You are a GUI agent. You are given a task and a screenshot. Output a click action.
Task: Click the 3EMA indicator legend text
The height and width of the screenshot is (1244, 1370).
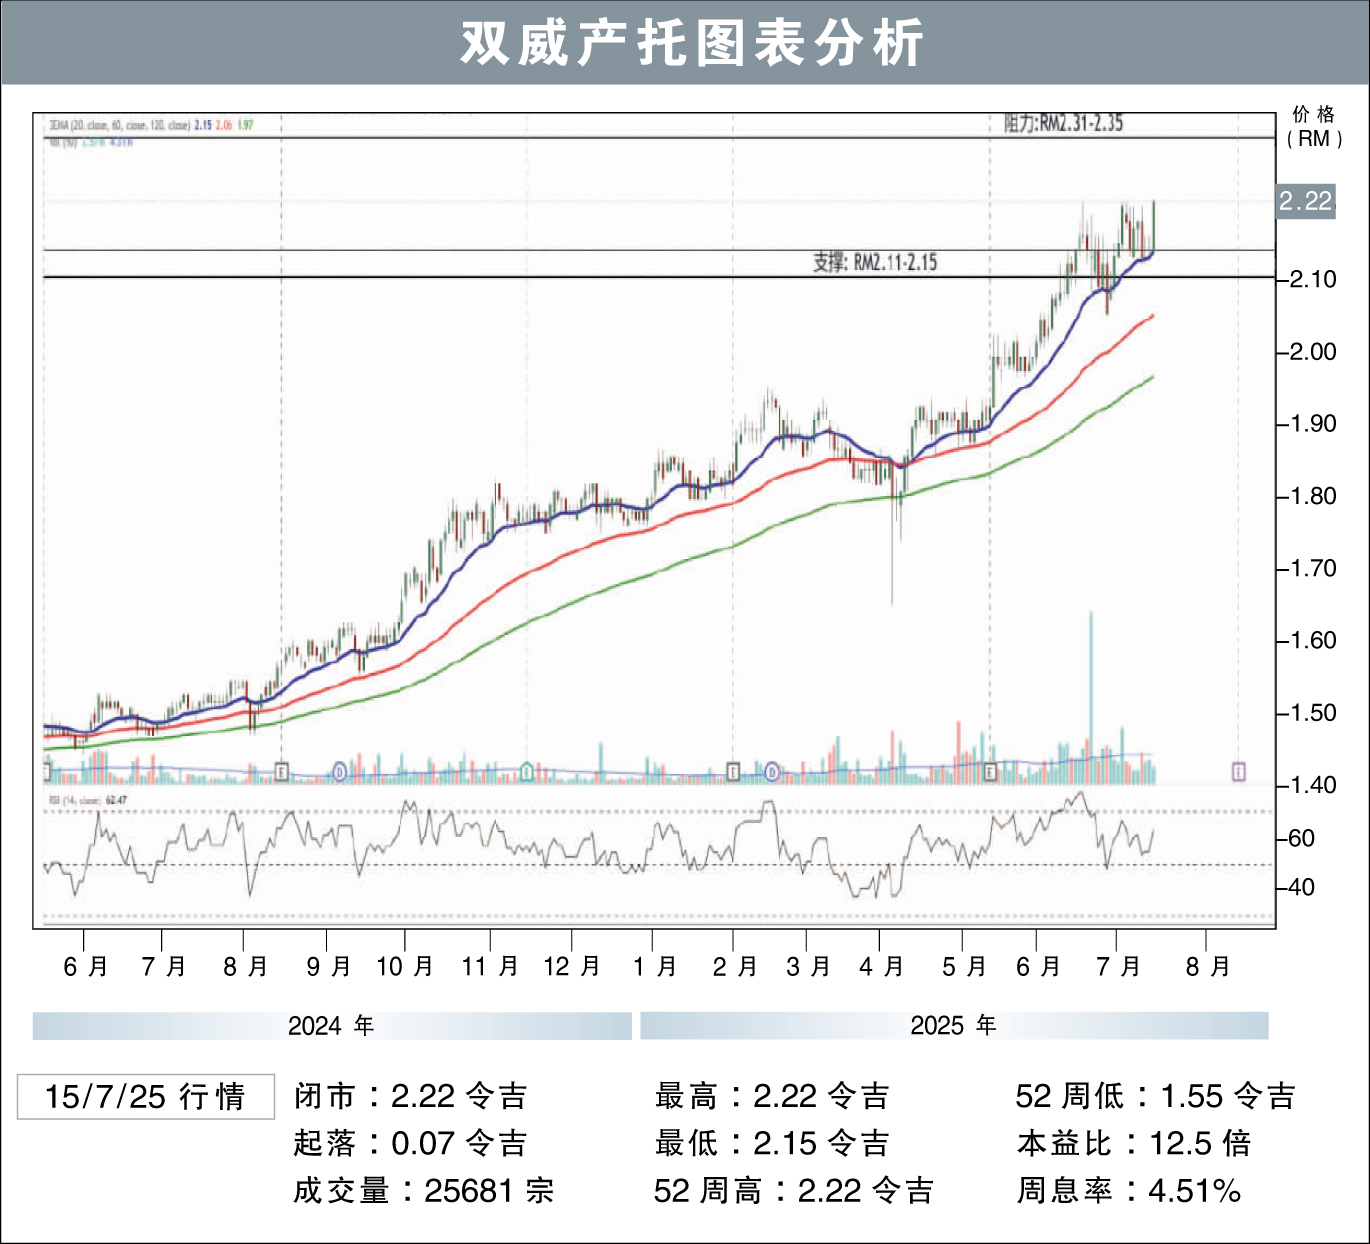click(x=150, y=125)
